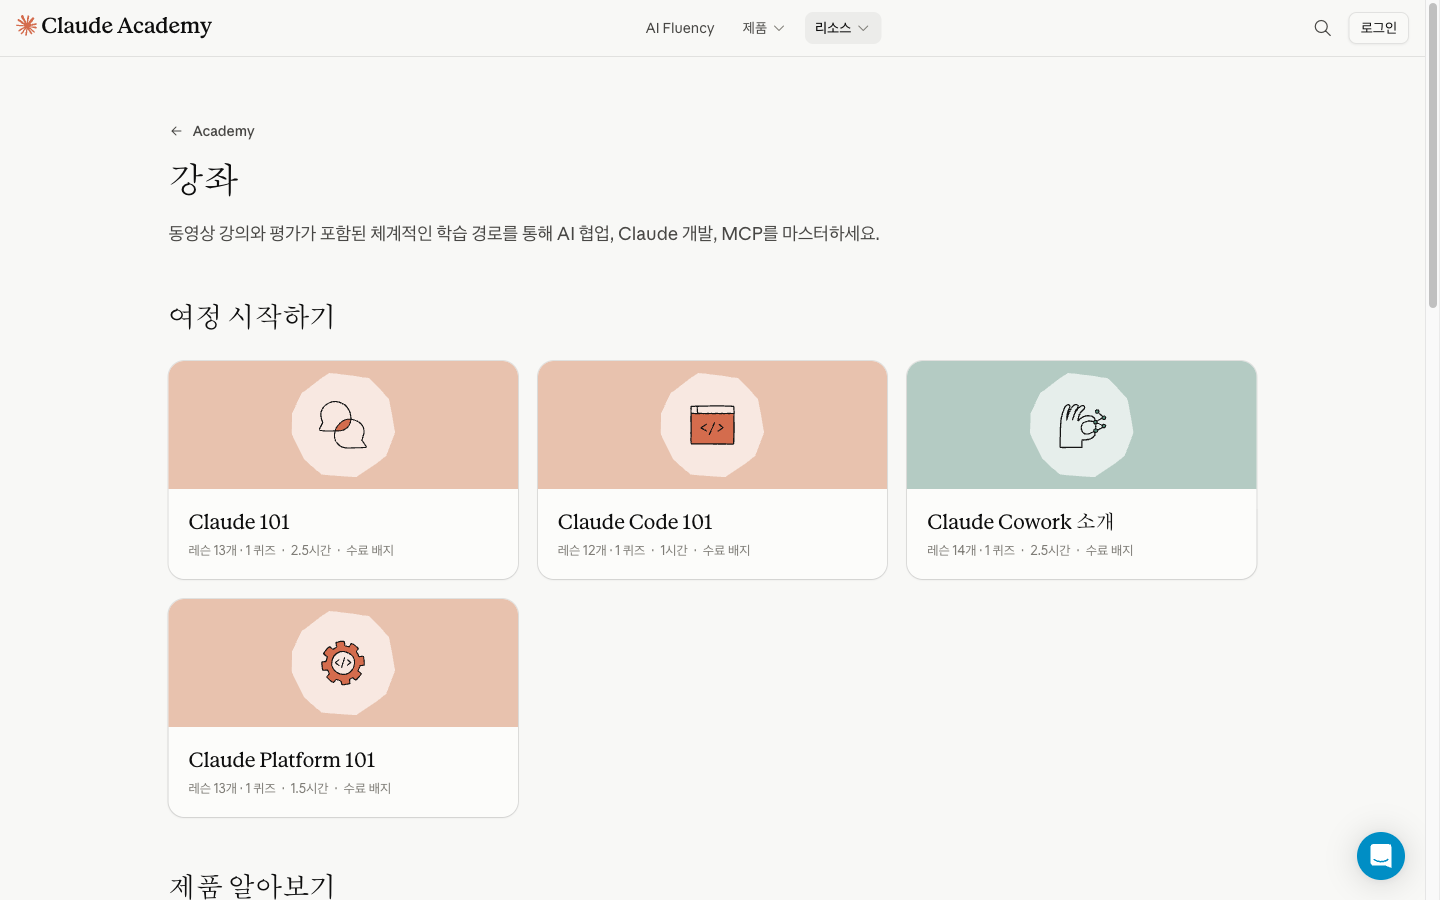1440x900 pixels.
Task: Open the Claude Code 101 course title
Action: (x=635, y=522)
